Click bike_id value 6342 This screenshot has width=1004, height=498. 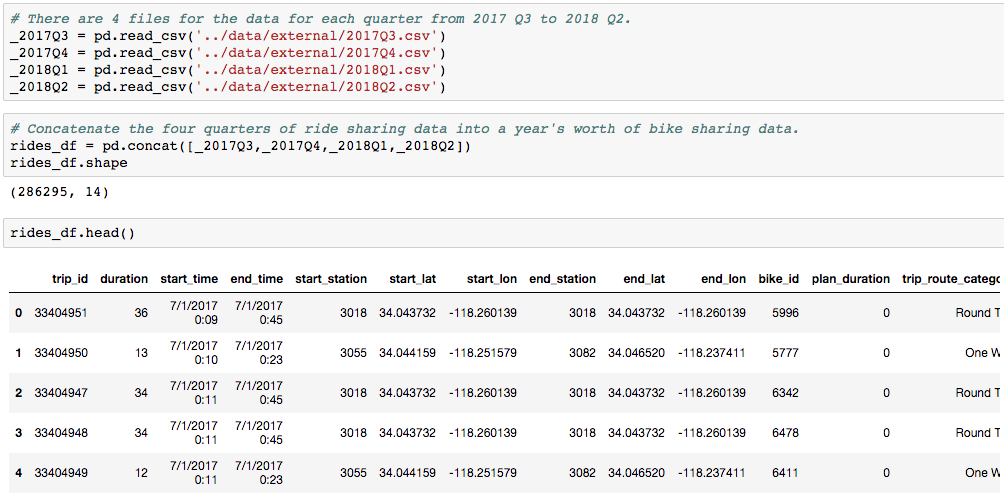786,393
